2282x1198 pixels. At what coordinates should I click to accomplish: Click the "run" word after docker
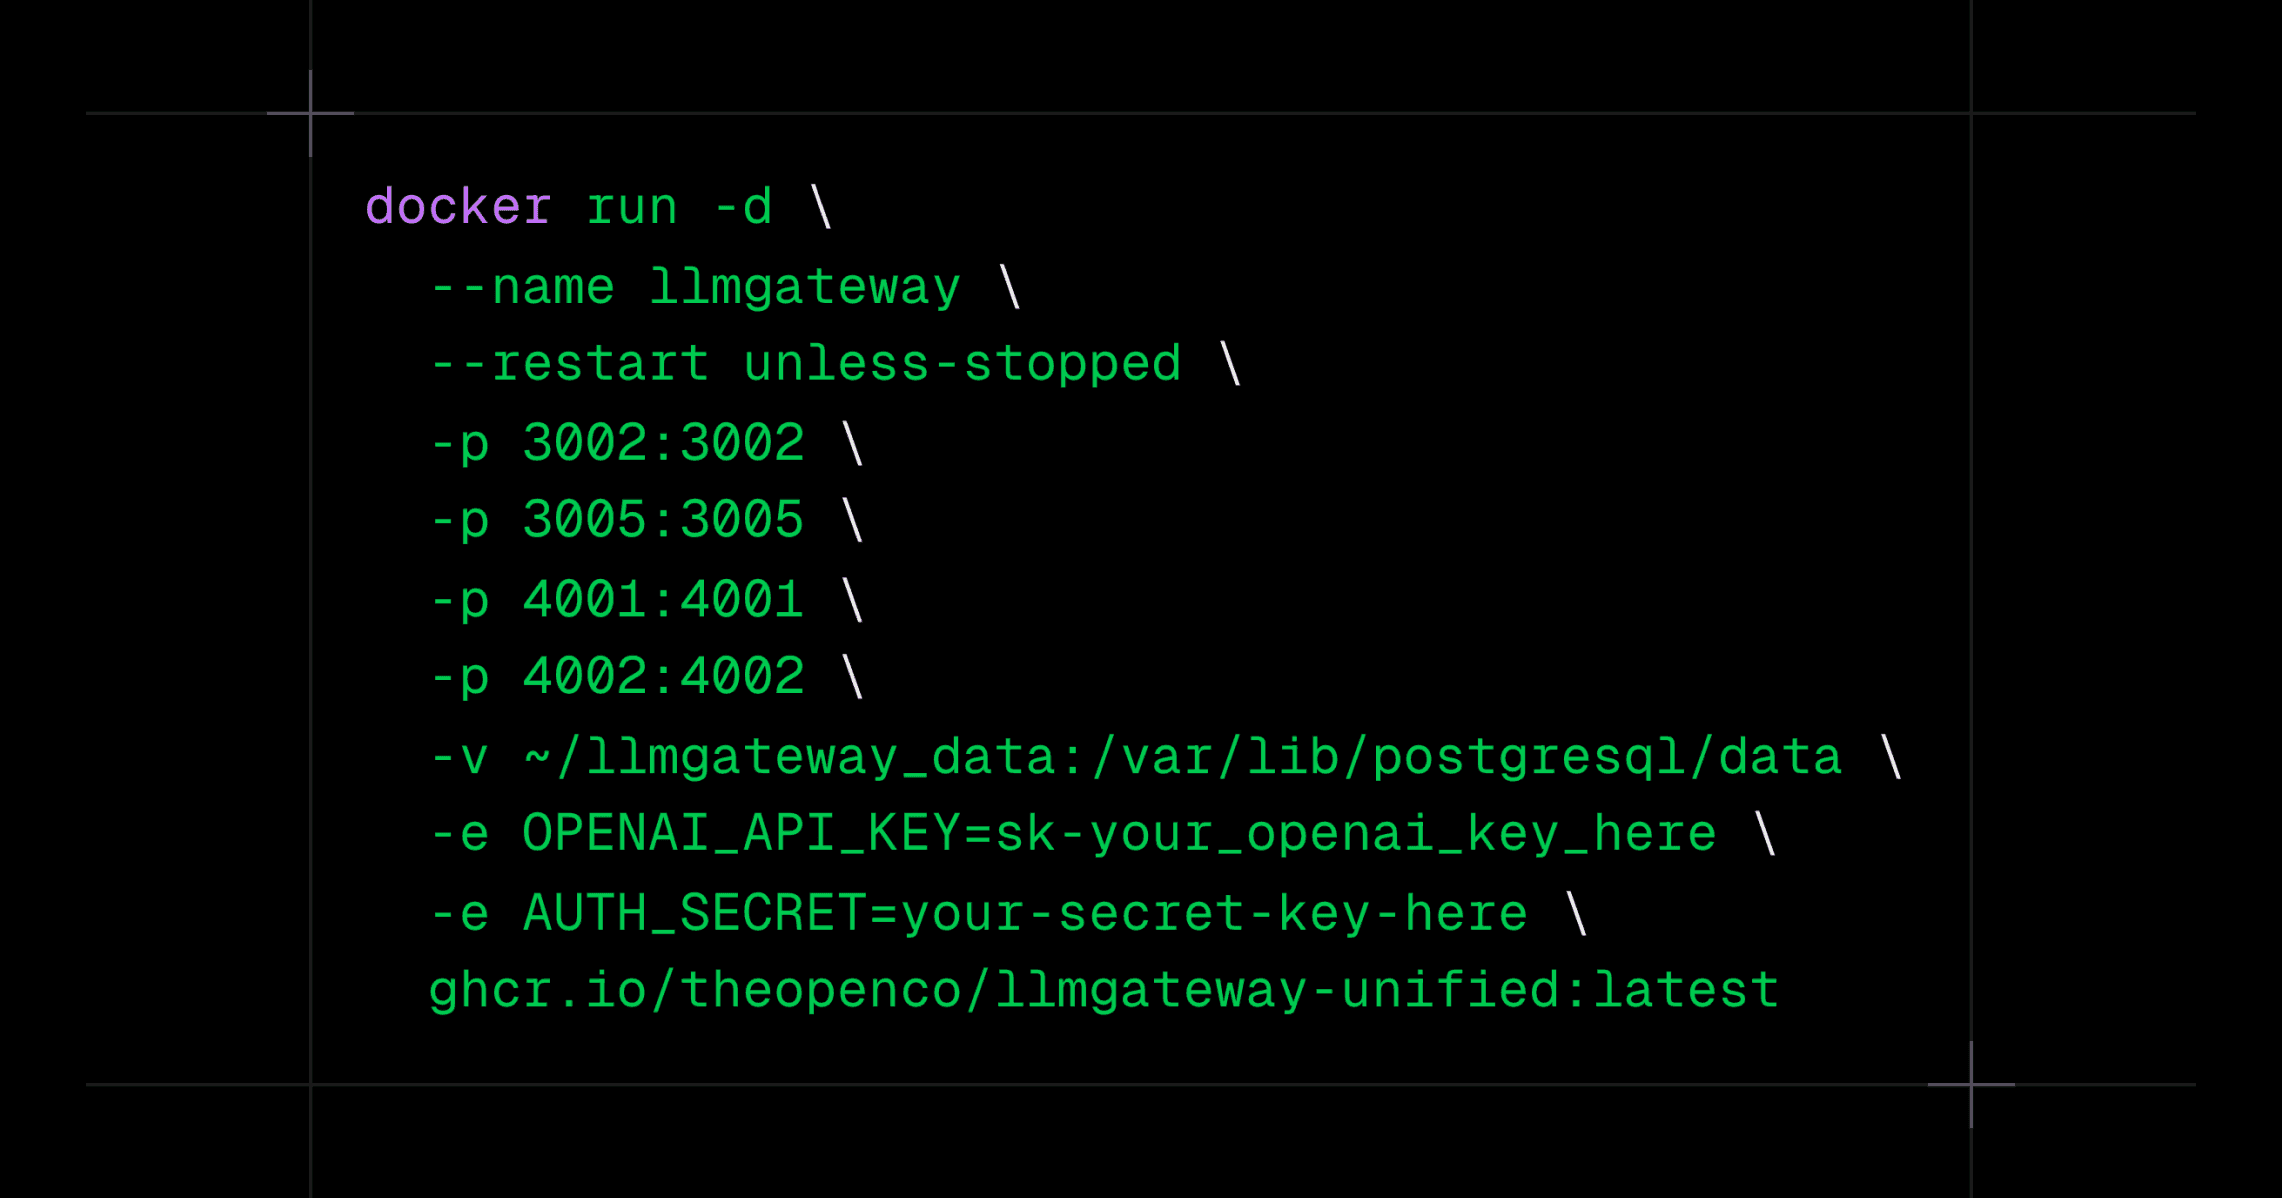pyautogui.click(x=632, y=208)
